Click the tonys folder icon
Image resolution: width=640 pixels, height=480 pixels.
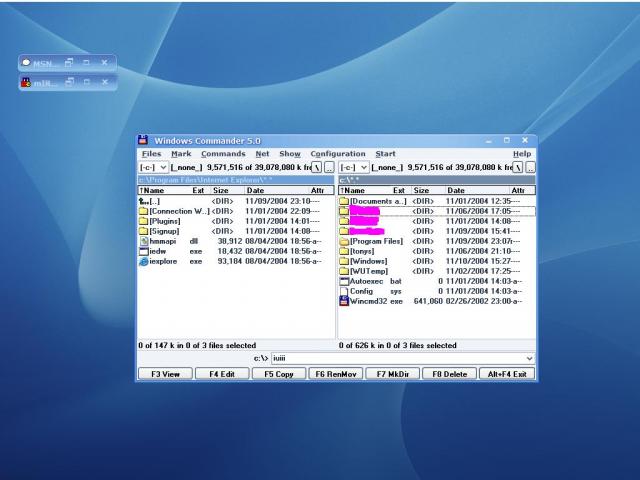pos(344,251)
